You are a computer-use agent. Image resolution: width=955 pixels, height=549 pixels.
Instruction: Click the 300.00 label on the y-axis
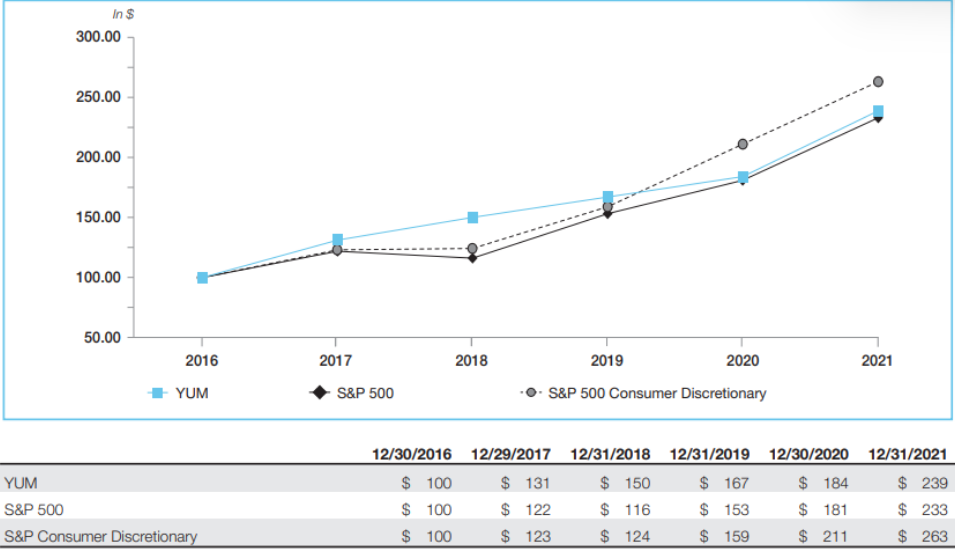[98, 37]
